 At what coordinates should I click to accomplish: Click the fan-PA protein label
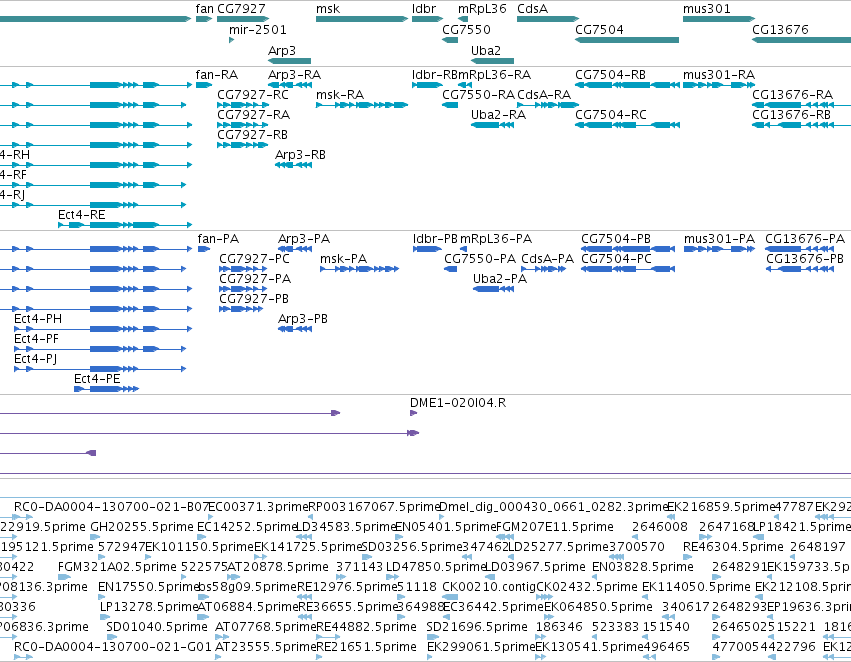click(x=218, y=239)
